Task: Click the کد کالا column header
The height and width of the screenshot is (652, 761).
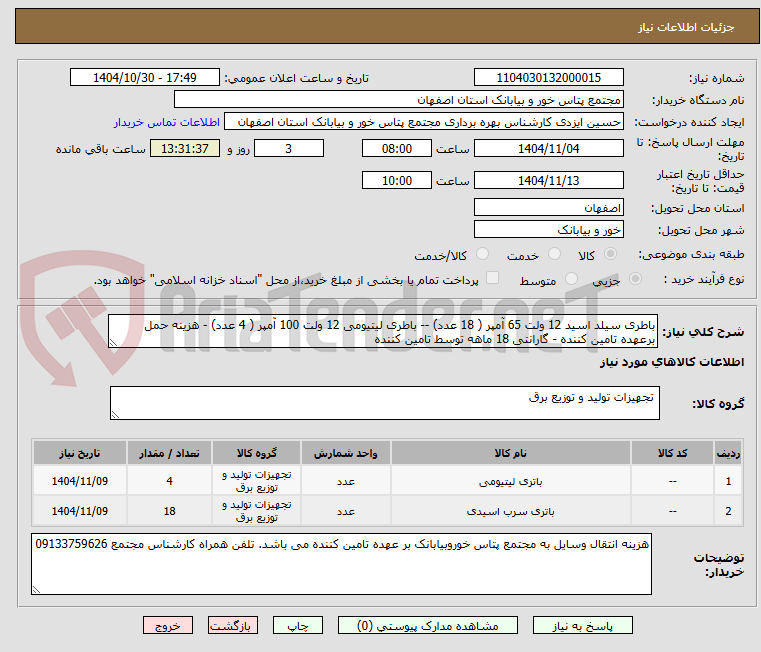Action: [x=672, y=453]
